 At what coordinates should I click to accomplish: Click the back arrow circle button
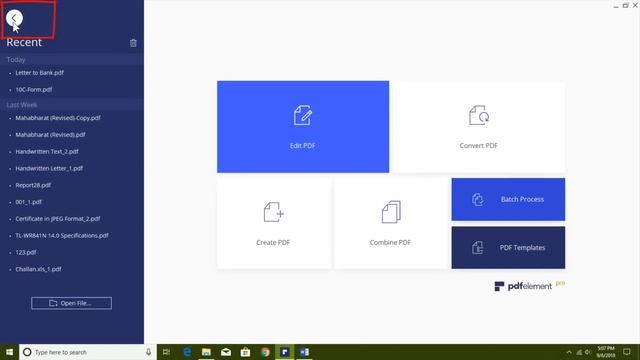tap(14, 18)
